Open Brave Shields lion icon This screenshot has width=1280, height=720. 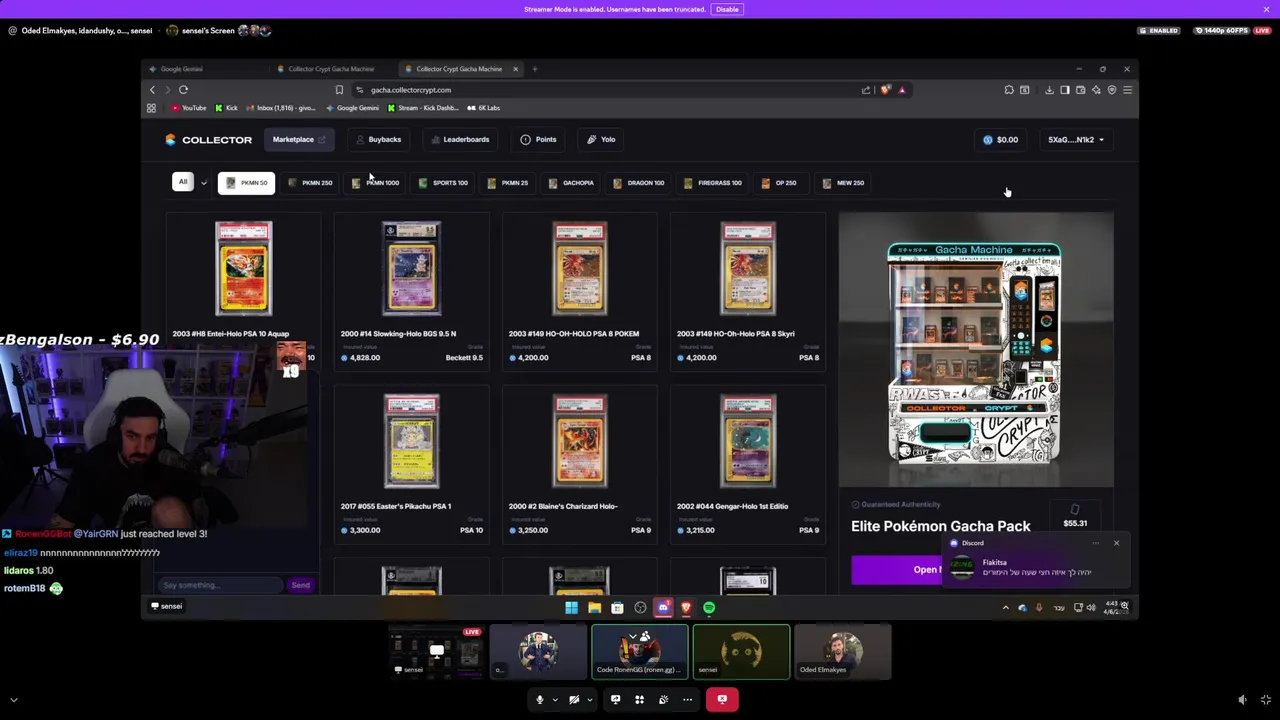[885, 90]
